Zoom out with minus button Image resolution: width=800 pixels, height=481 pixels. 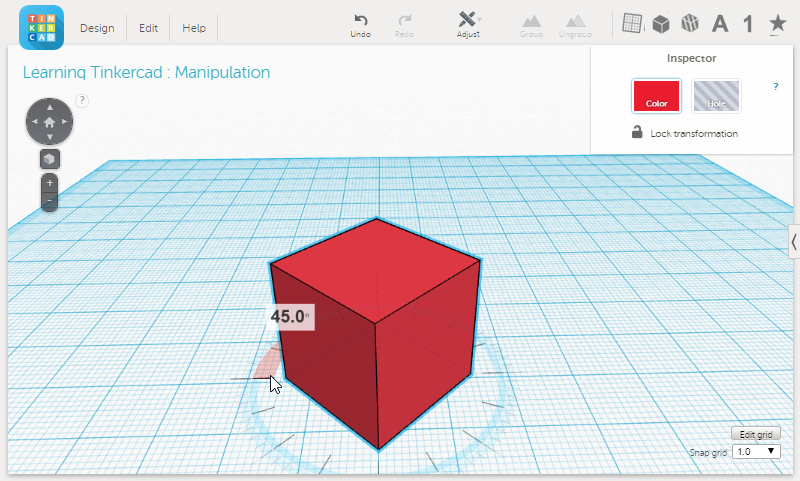click(x=49, y=201)
